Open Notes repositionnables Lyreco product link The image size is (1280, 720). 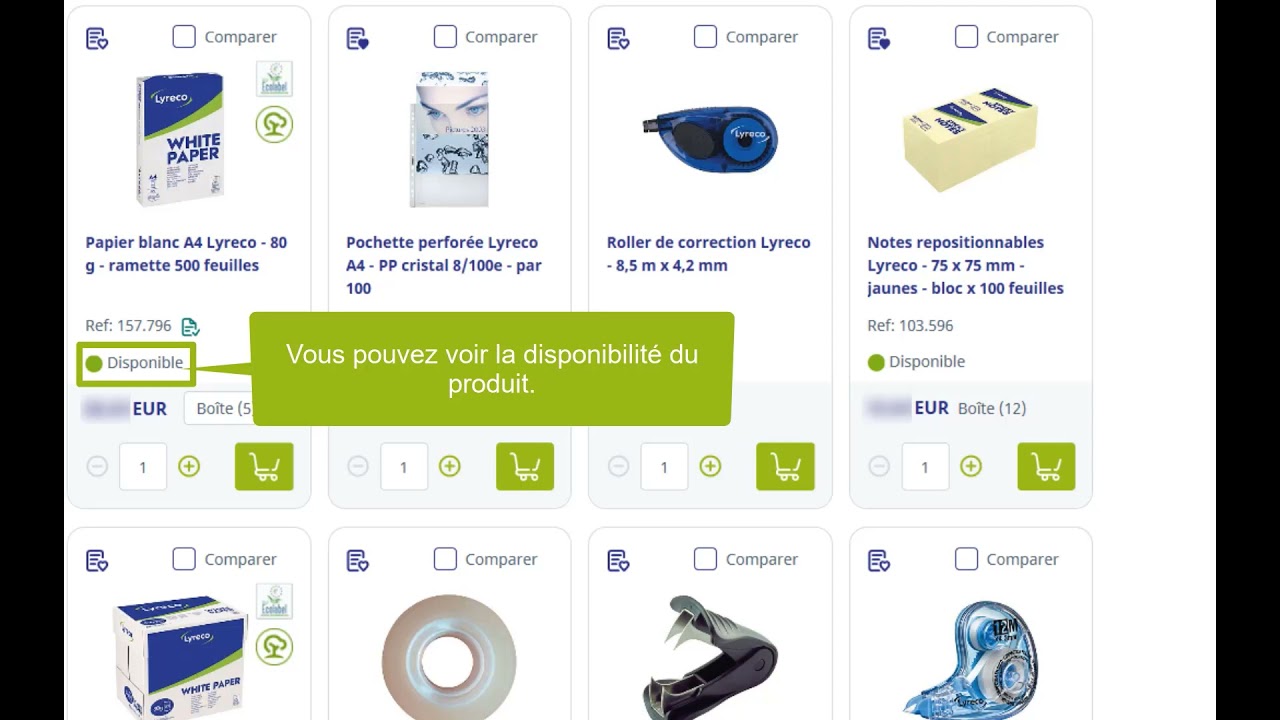(x=965, y=265)
